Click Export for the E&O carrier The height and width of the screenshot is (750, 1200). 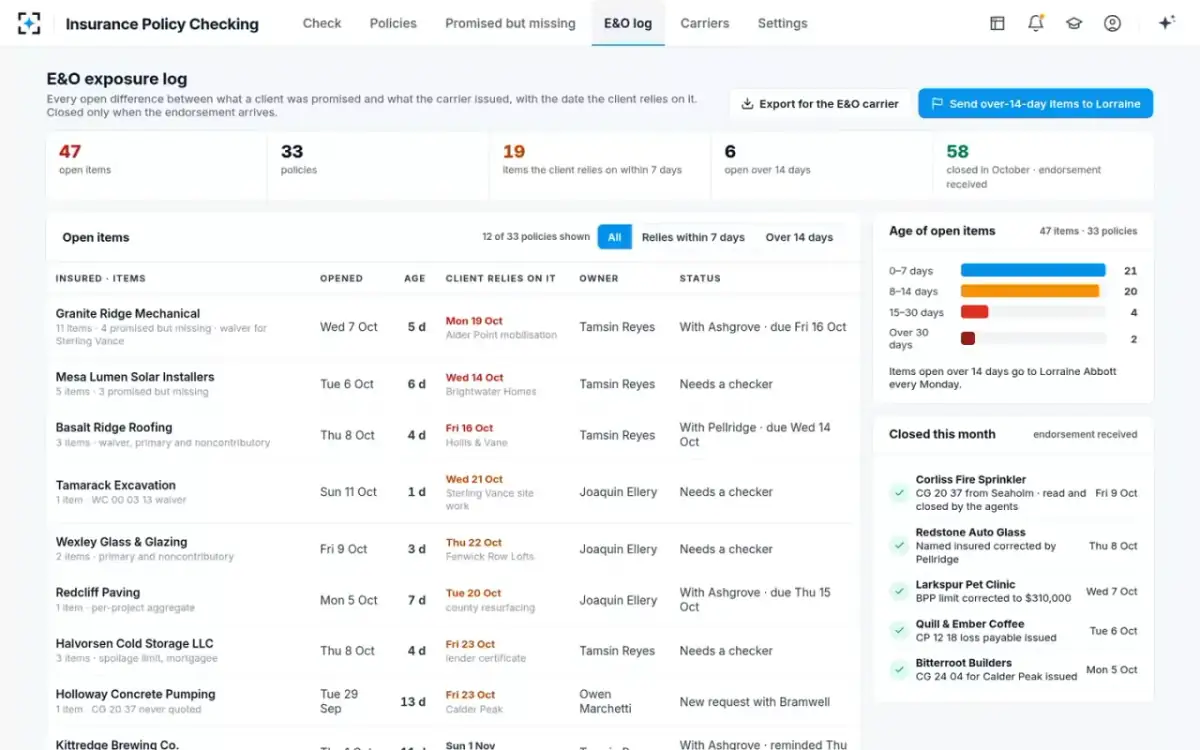click(820, 103)
